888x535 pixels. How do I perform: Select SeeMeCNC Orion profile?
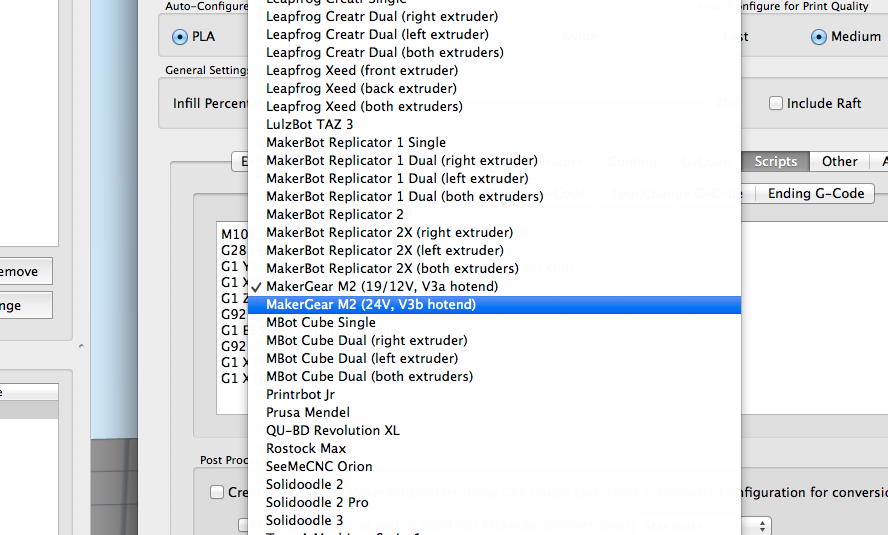point(318,466)
